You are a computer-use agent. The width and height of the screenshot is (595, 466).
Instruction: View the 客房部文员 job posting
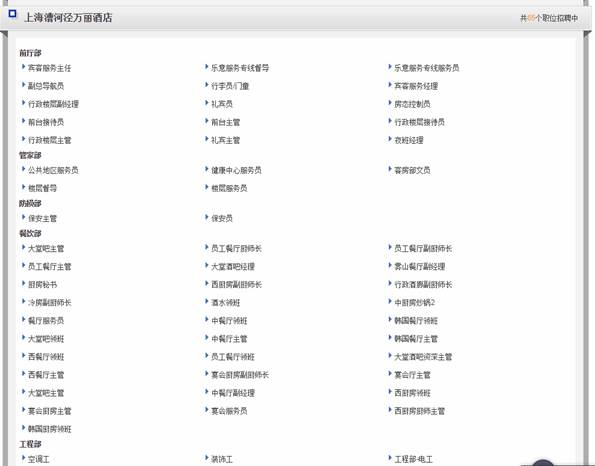coord(412,170)
